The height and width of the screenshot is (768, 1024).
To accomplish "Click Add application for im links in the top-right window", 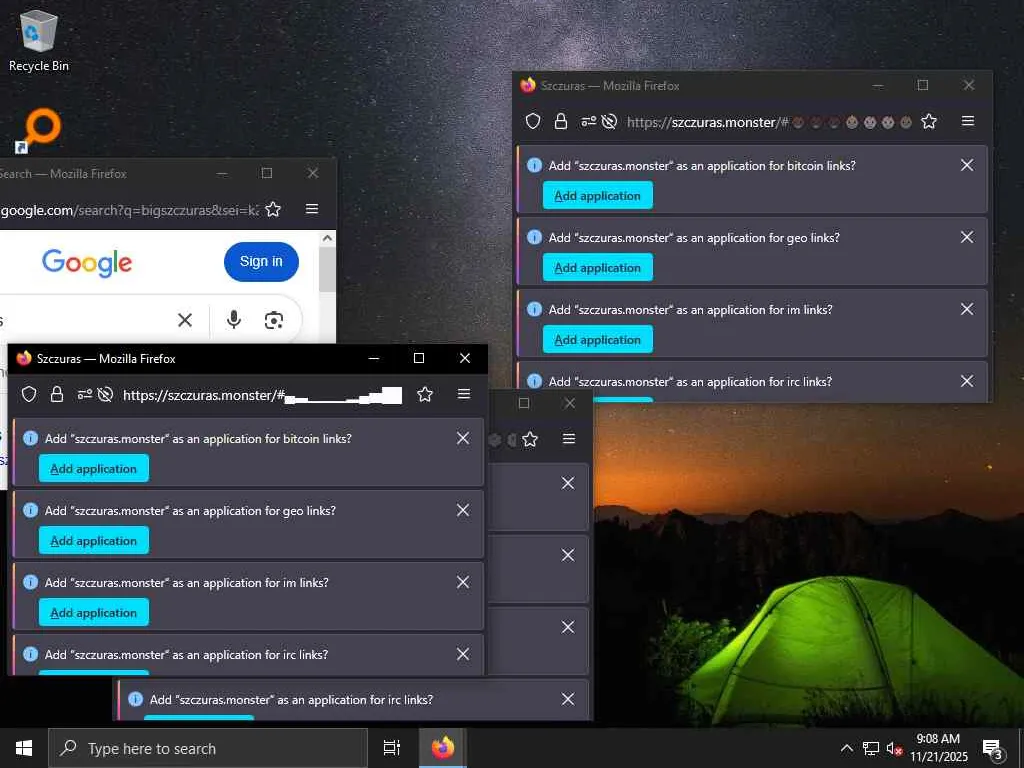I will click(x=598, y=340).
